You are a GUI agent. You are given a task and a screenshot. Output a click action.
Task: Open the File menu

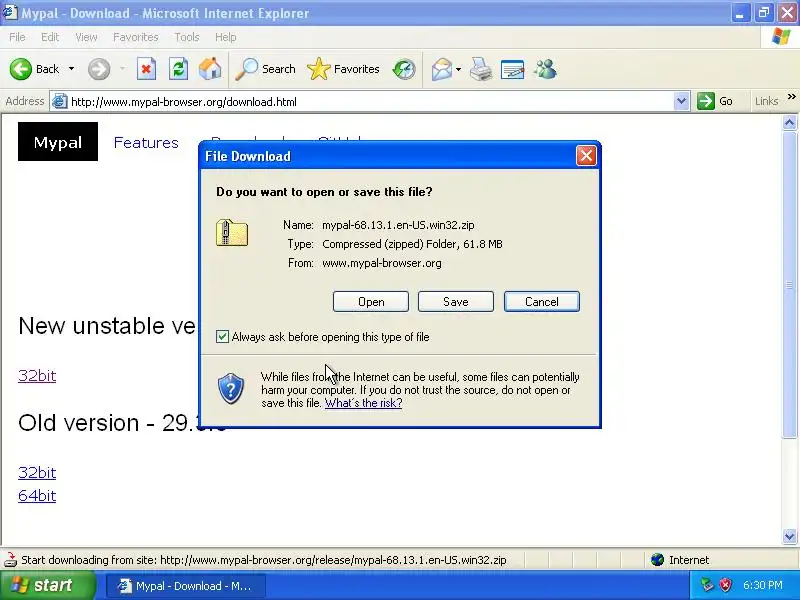click(x=17, y=37)
